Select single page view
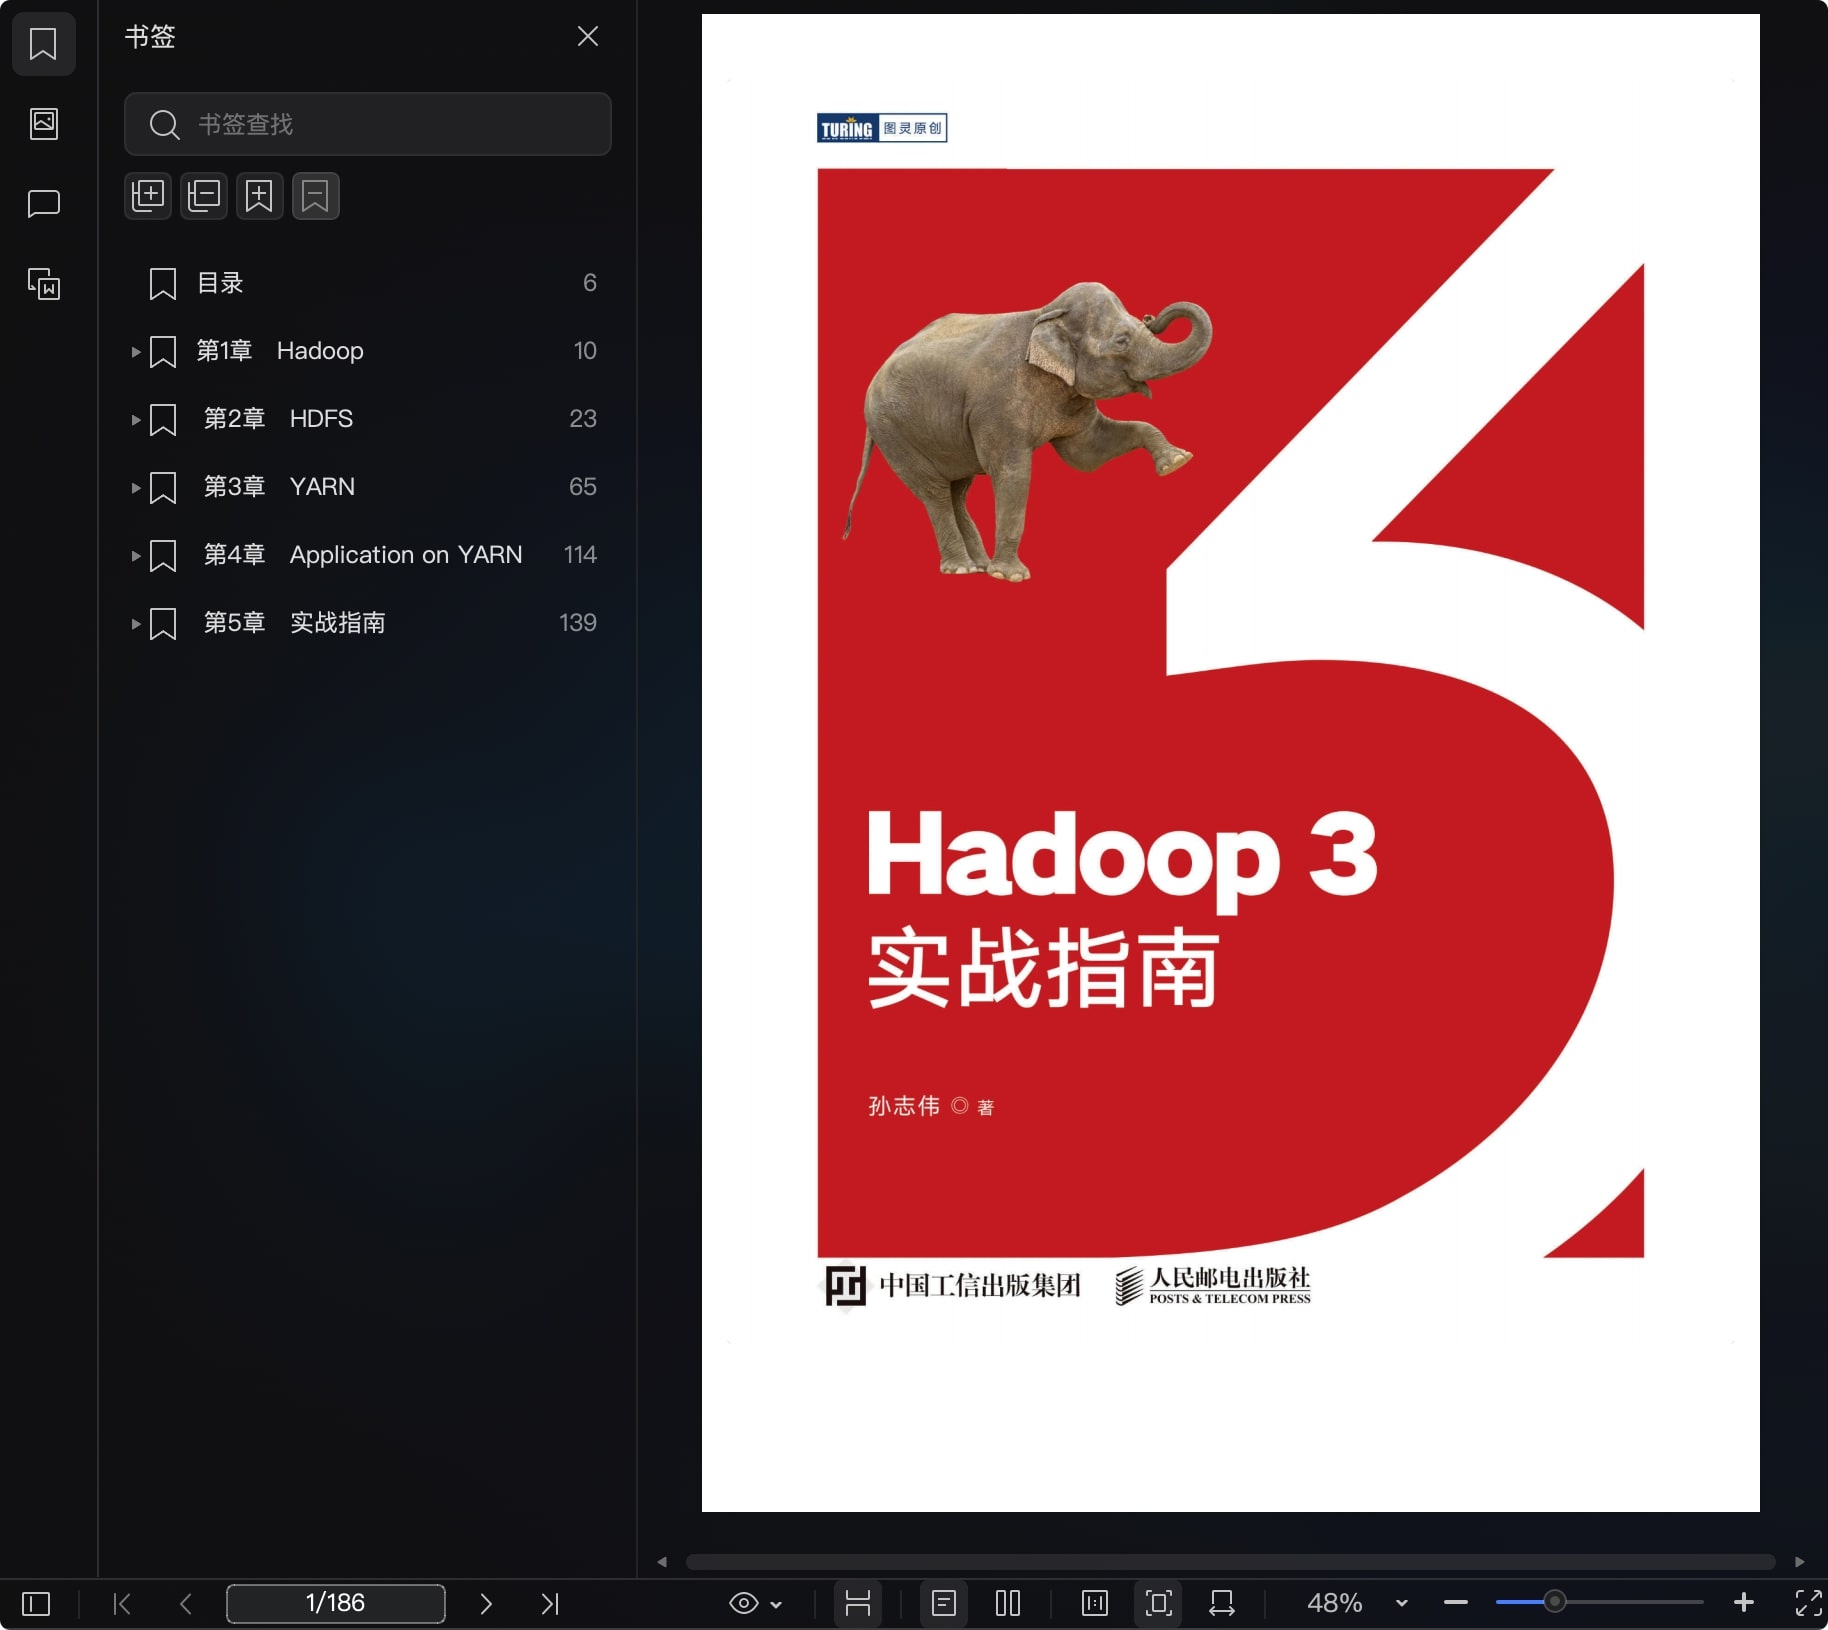Screen dimensions: 1828x1630 pos(944,1604)
